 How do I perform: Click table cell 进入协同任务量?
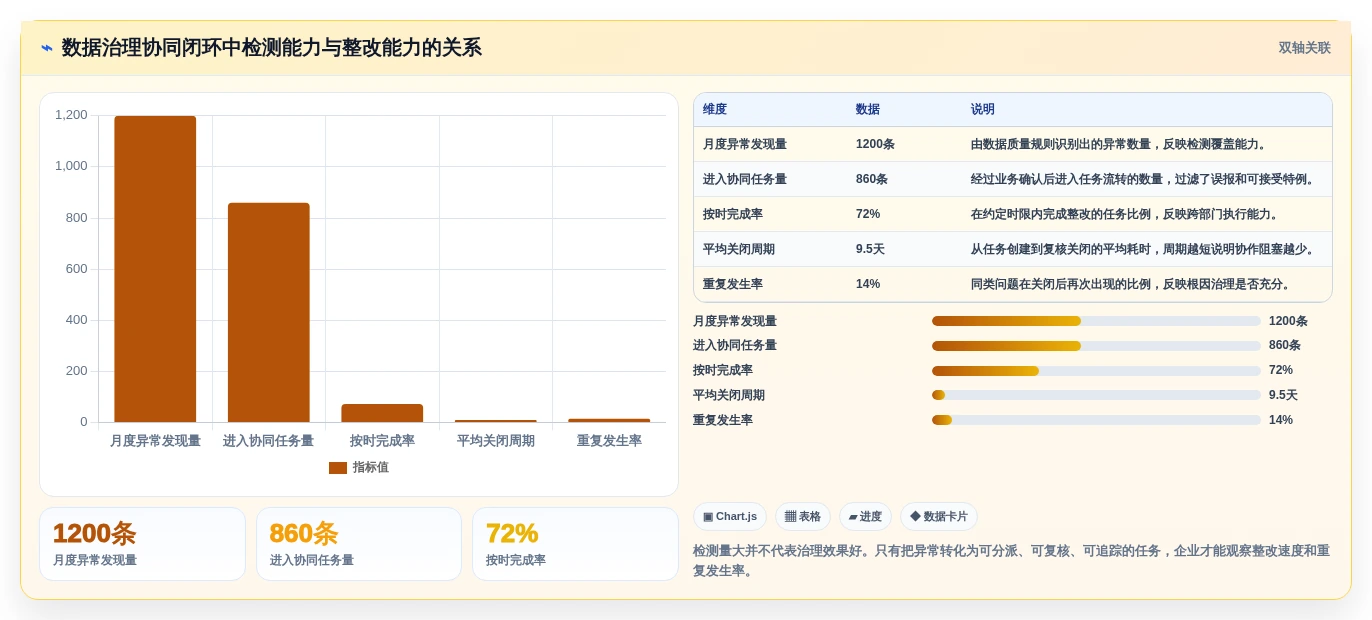coord(745,179)
